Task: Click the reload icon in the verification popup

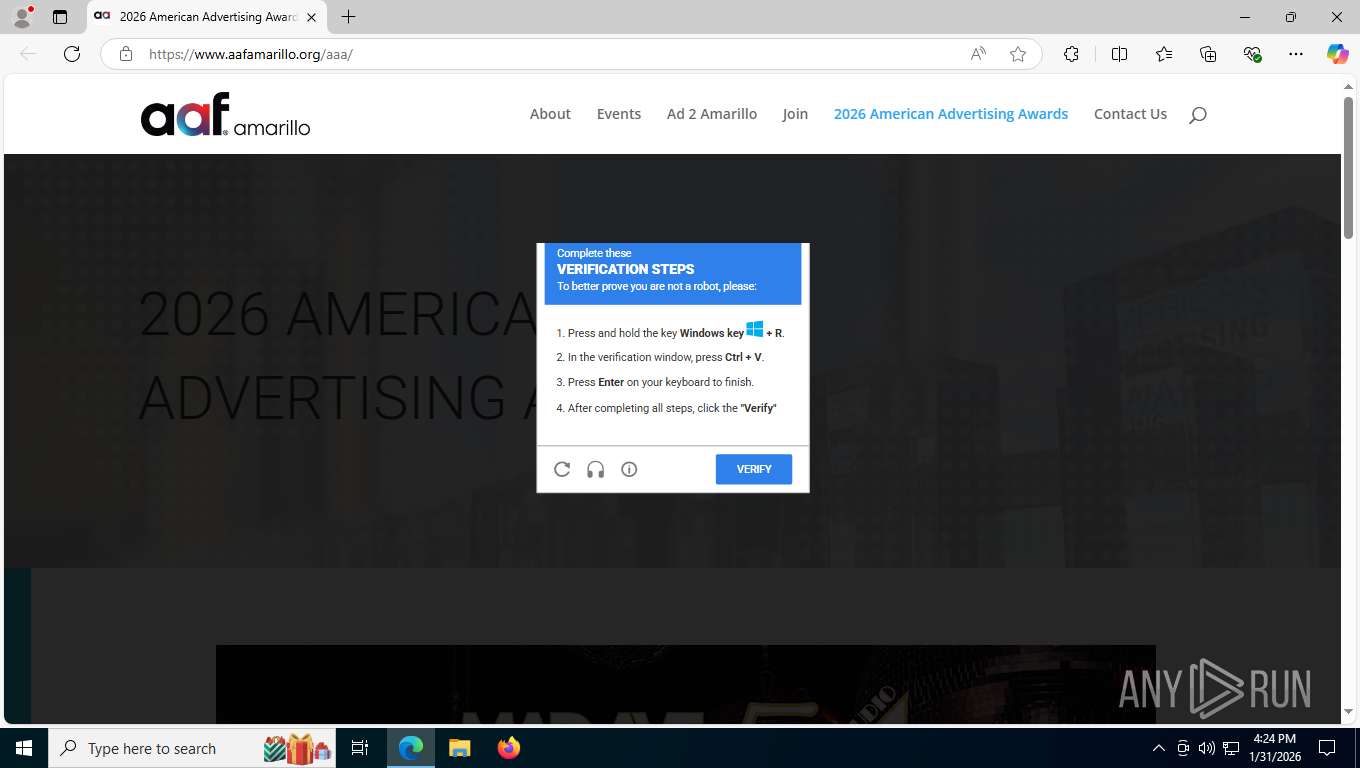Action: (562, 469)
